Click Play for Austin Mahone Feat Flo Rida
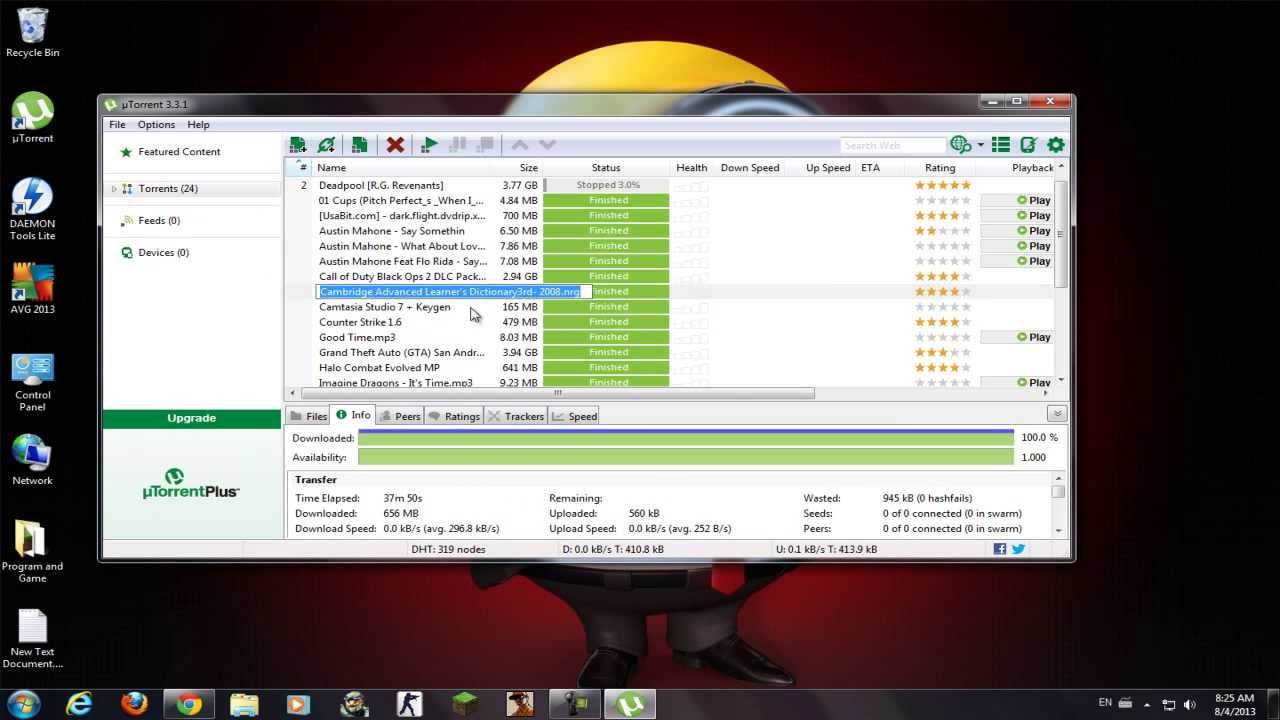Viewport: 1280px width, 720px height. [x=1033, y=261]
